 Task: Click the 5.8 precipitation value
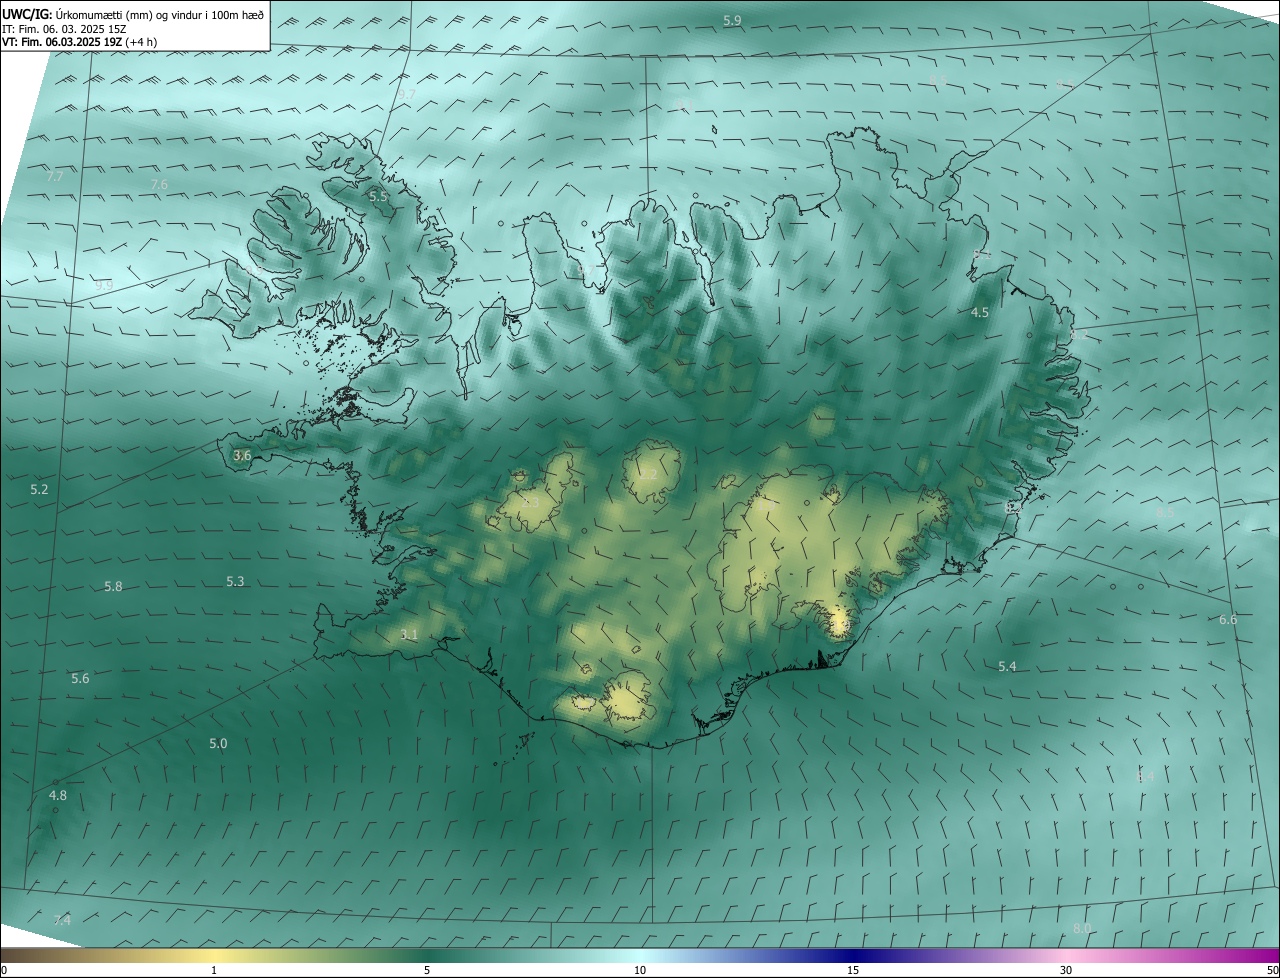point(113,586)
